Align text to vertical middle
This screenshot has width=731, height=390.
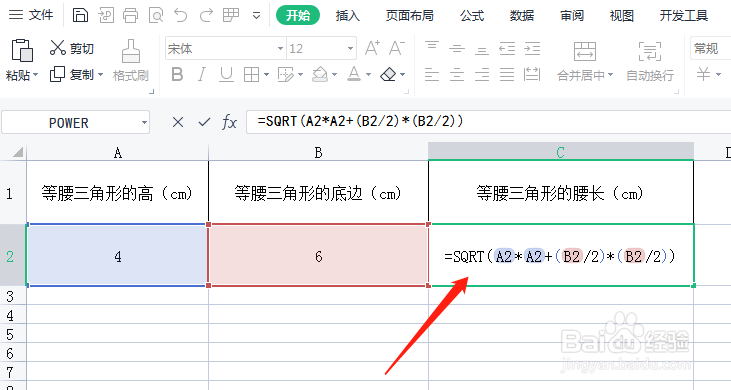point(457,48)
